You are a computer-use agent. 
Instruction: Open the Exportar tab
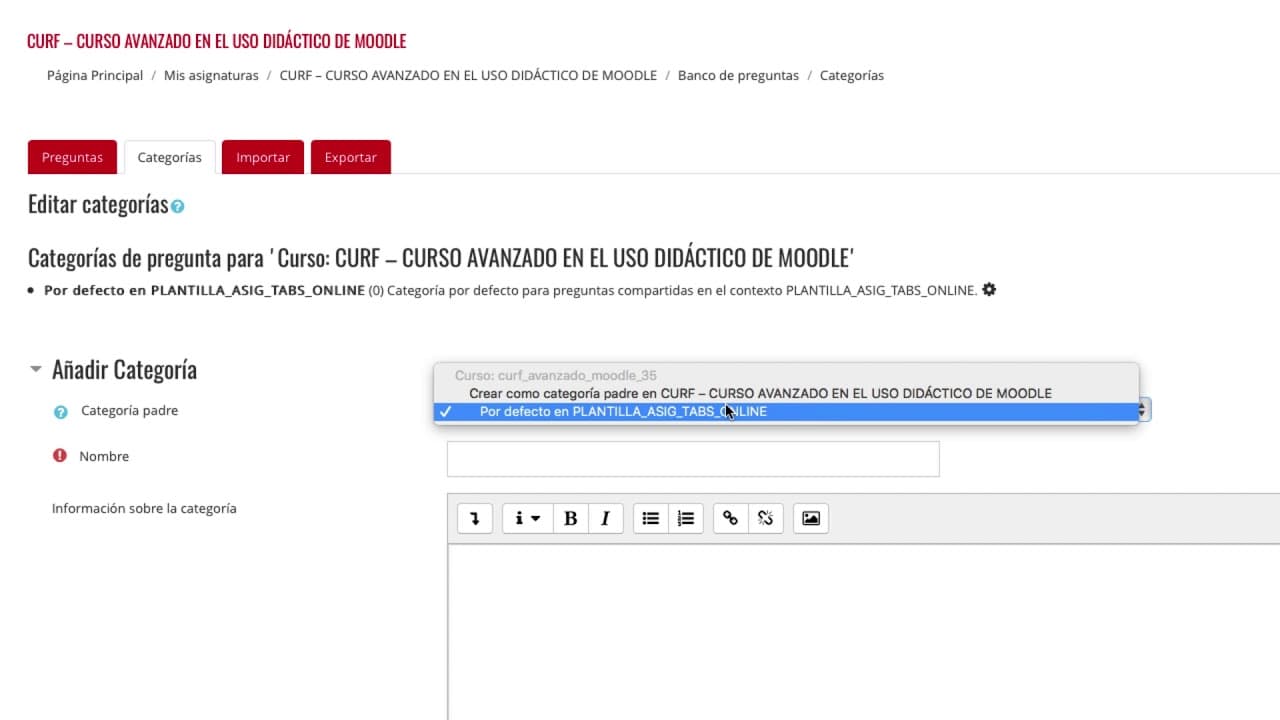pyautogui.click(x=350, y=157)
